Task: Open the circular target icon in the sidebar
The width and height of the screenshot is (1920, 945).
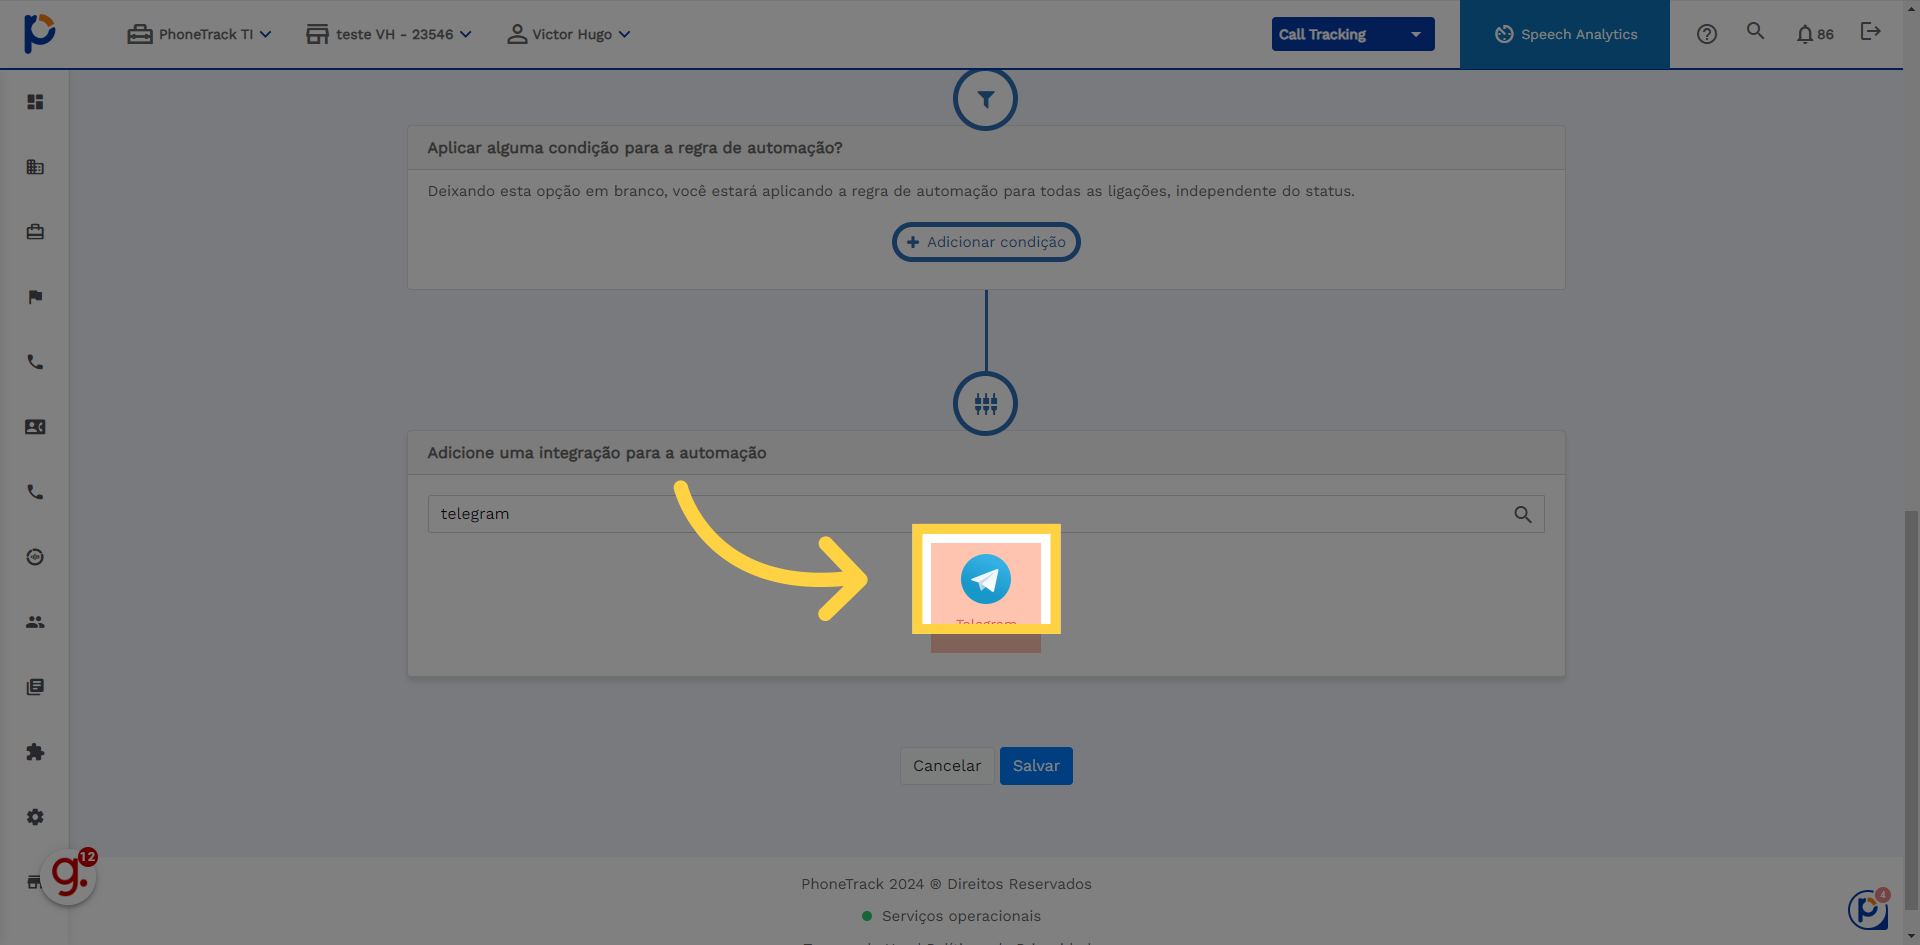Action: pyautogui.click(x=35, y=557)
